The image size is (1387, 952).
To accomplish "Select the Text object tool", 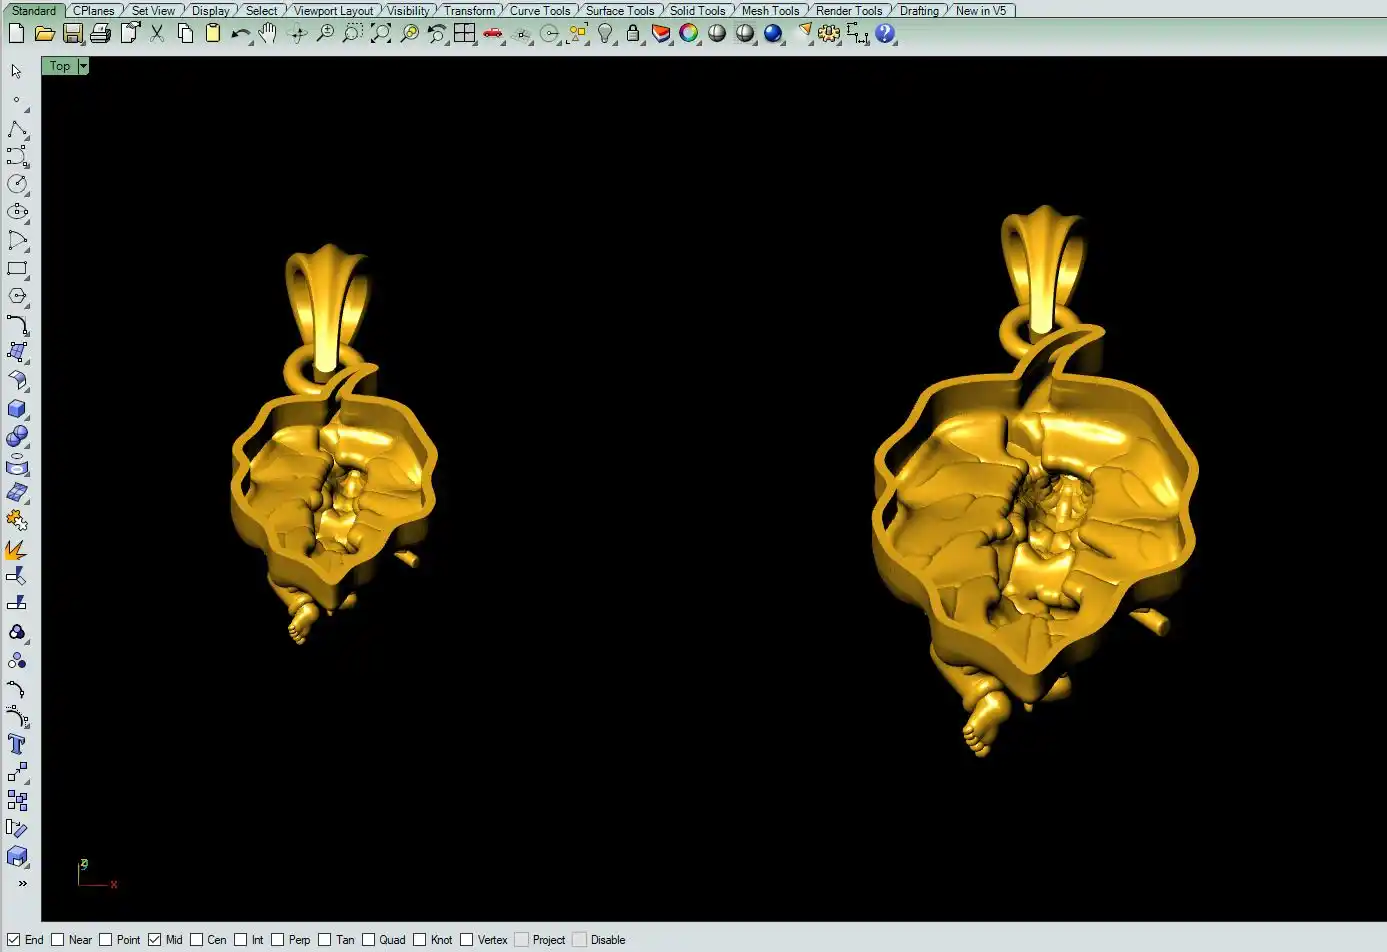I will coord(17,744).
